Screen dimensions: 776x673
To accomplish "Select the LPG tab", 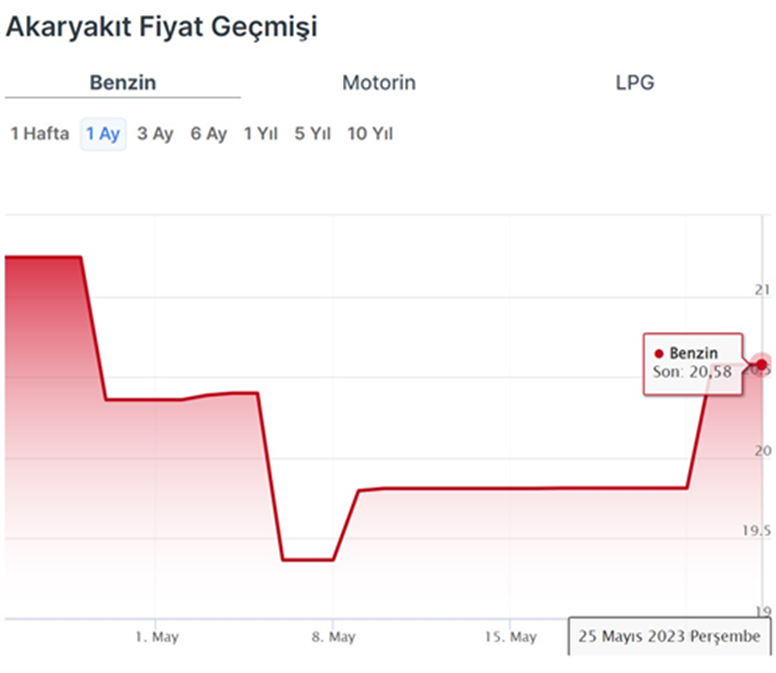I will 635,83.
